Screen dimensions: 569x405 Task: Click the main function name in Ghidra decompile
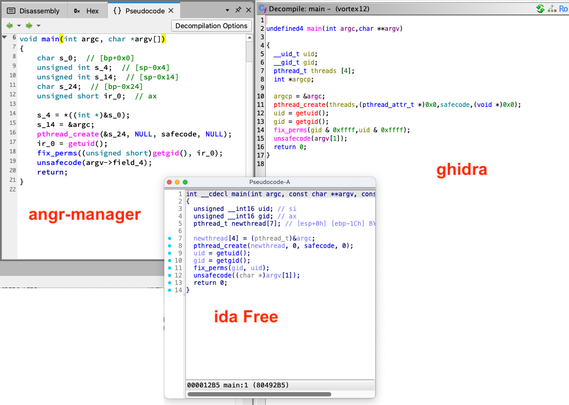(x=314, y=29)
